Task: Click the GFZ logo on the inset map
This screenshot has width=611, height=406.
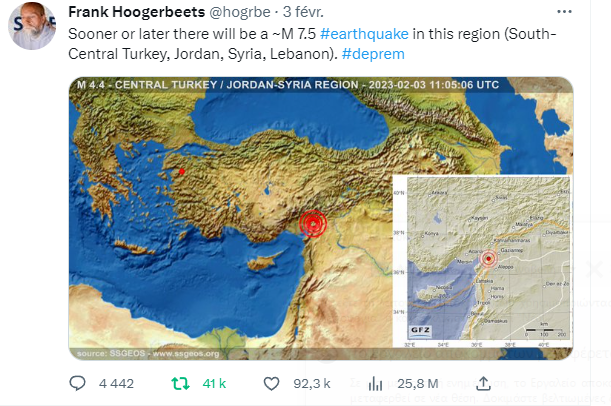Action: coord(423,330)
